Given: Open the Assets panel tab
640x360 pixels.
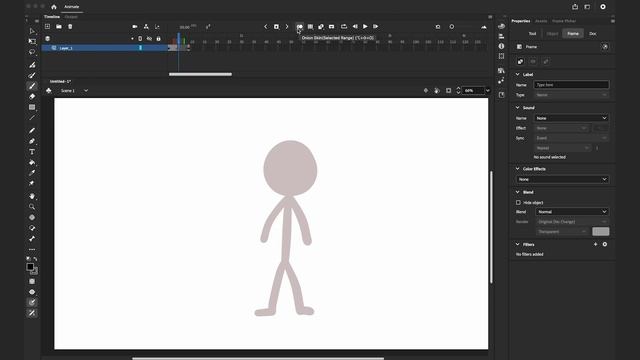Looking at the screenshot, I should click(541, 21).
